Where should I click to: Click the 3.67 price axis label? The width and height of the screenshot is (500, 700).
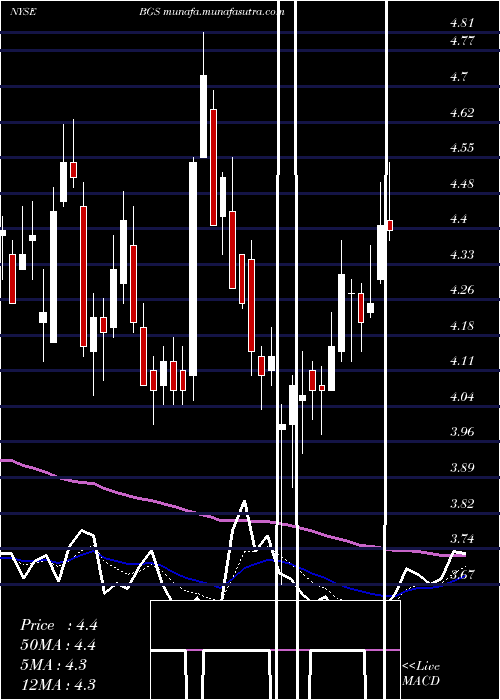click(x=462, y=574)
